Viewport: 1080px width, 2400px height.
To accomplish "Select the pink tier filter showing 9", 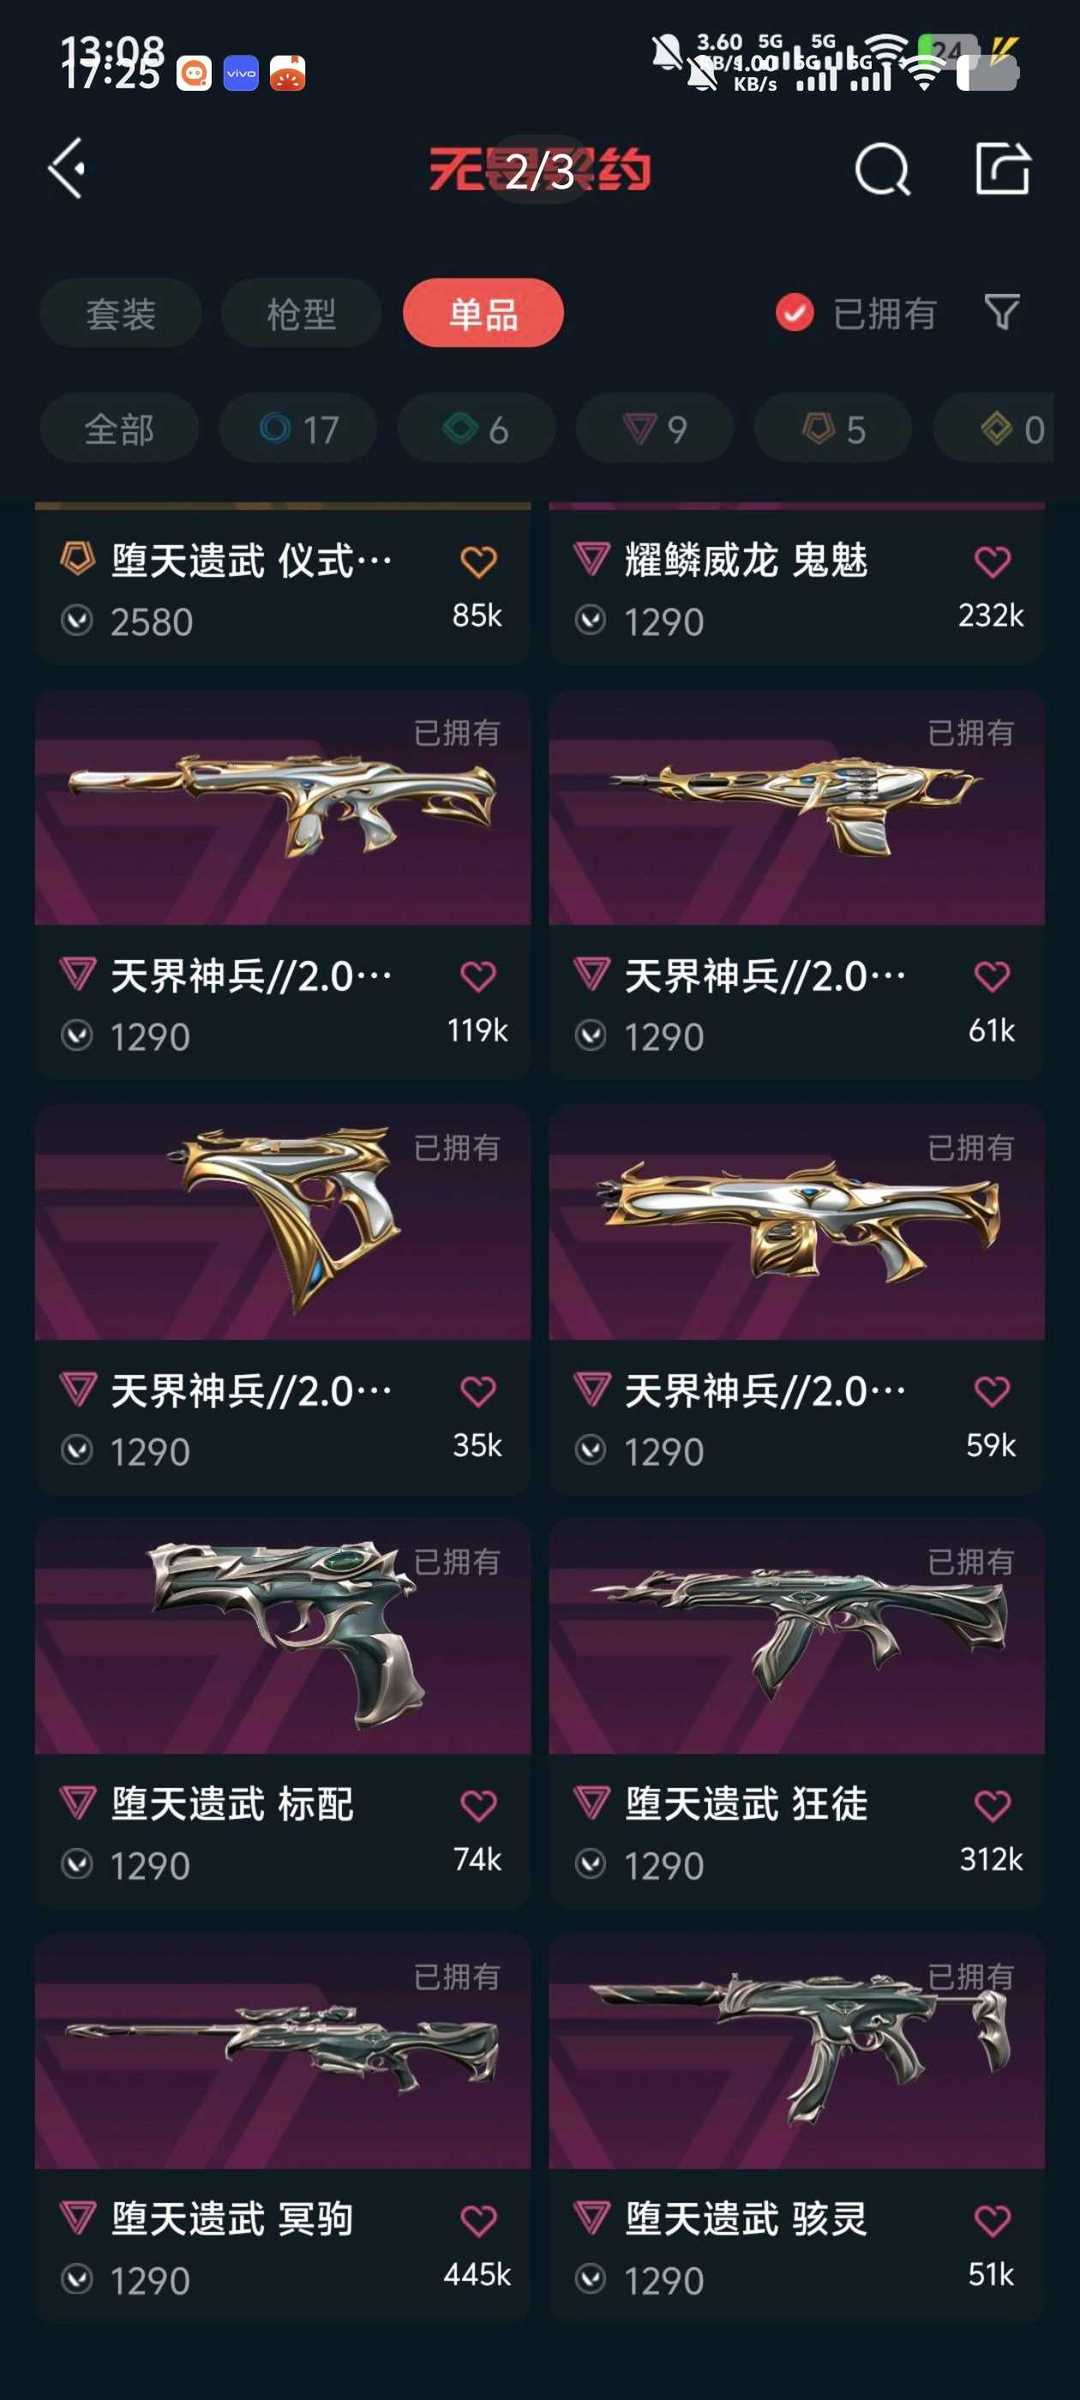I will (654, 428).
